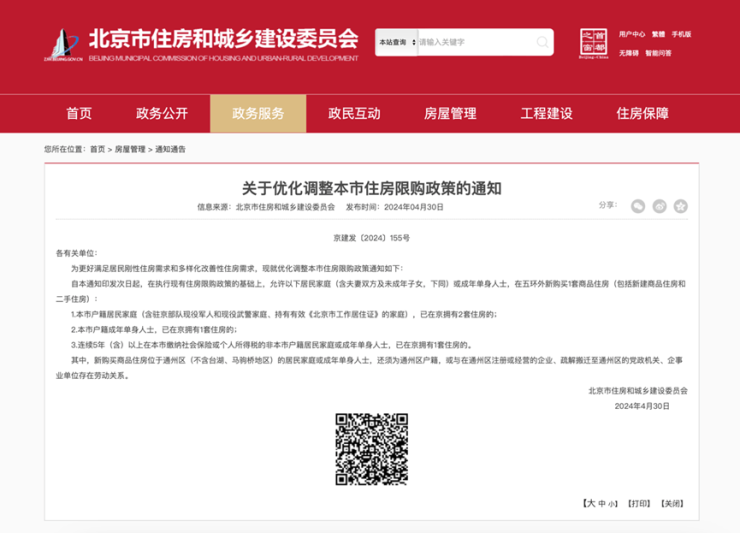Click the 首都之窗 seal logo
Image resolution: width=740 pixels, height=533 pixels.
click(x=594, y=43)
